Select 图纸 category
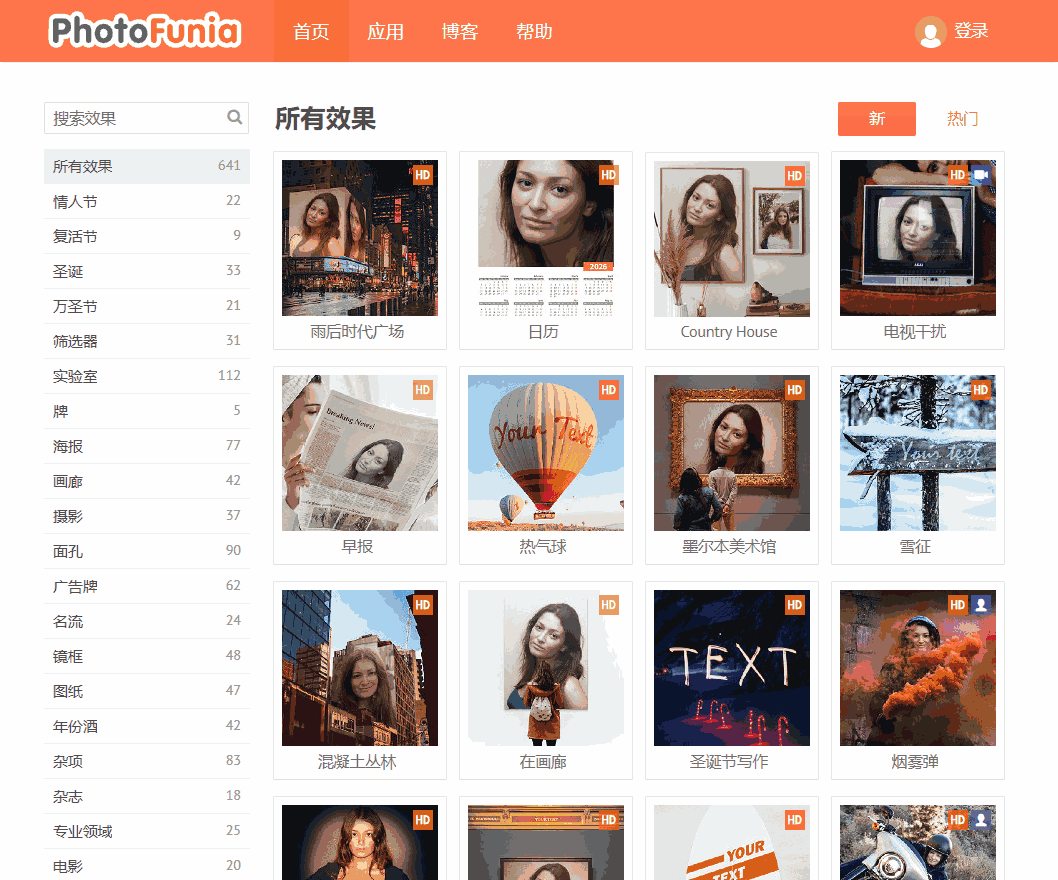Viewport: 1058px width, 880px height. point(146,691)
